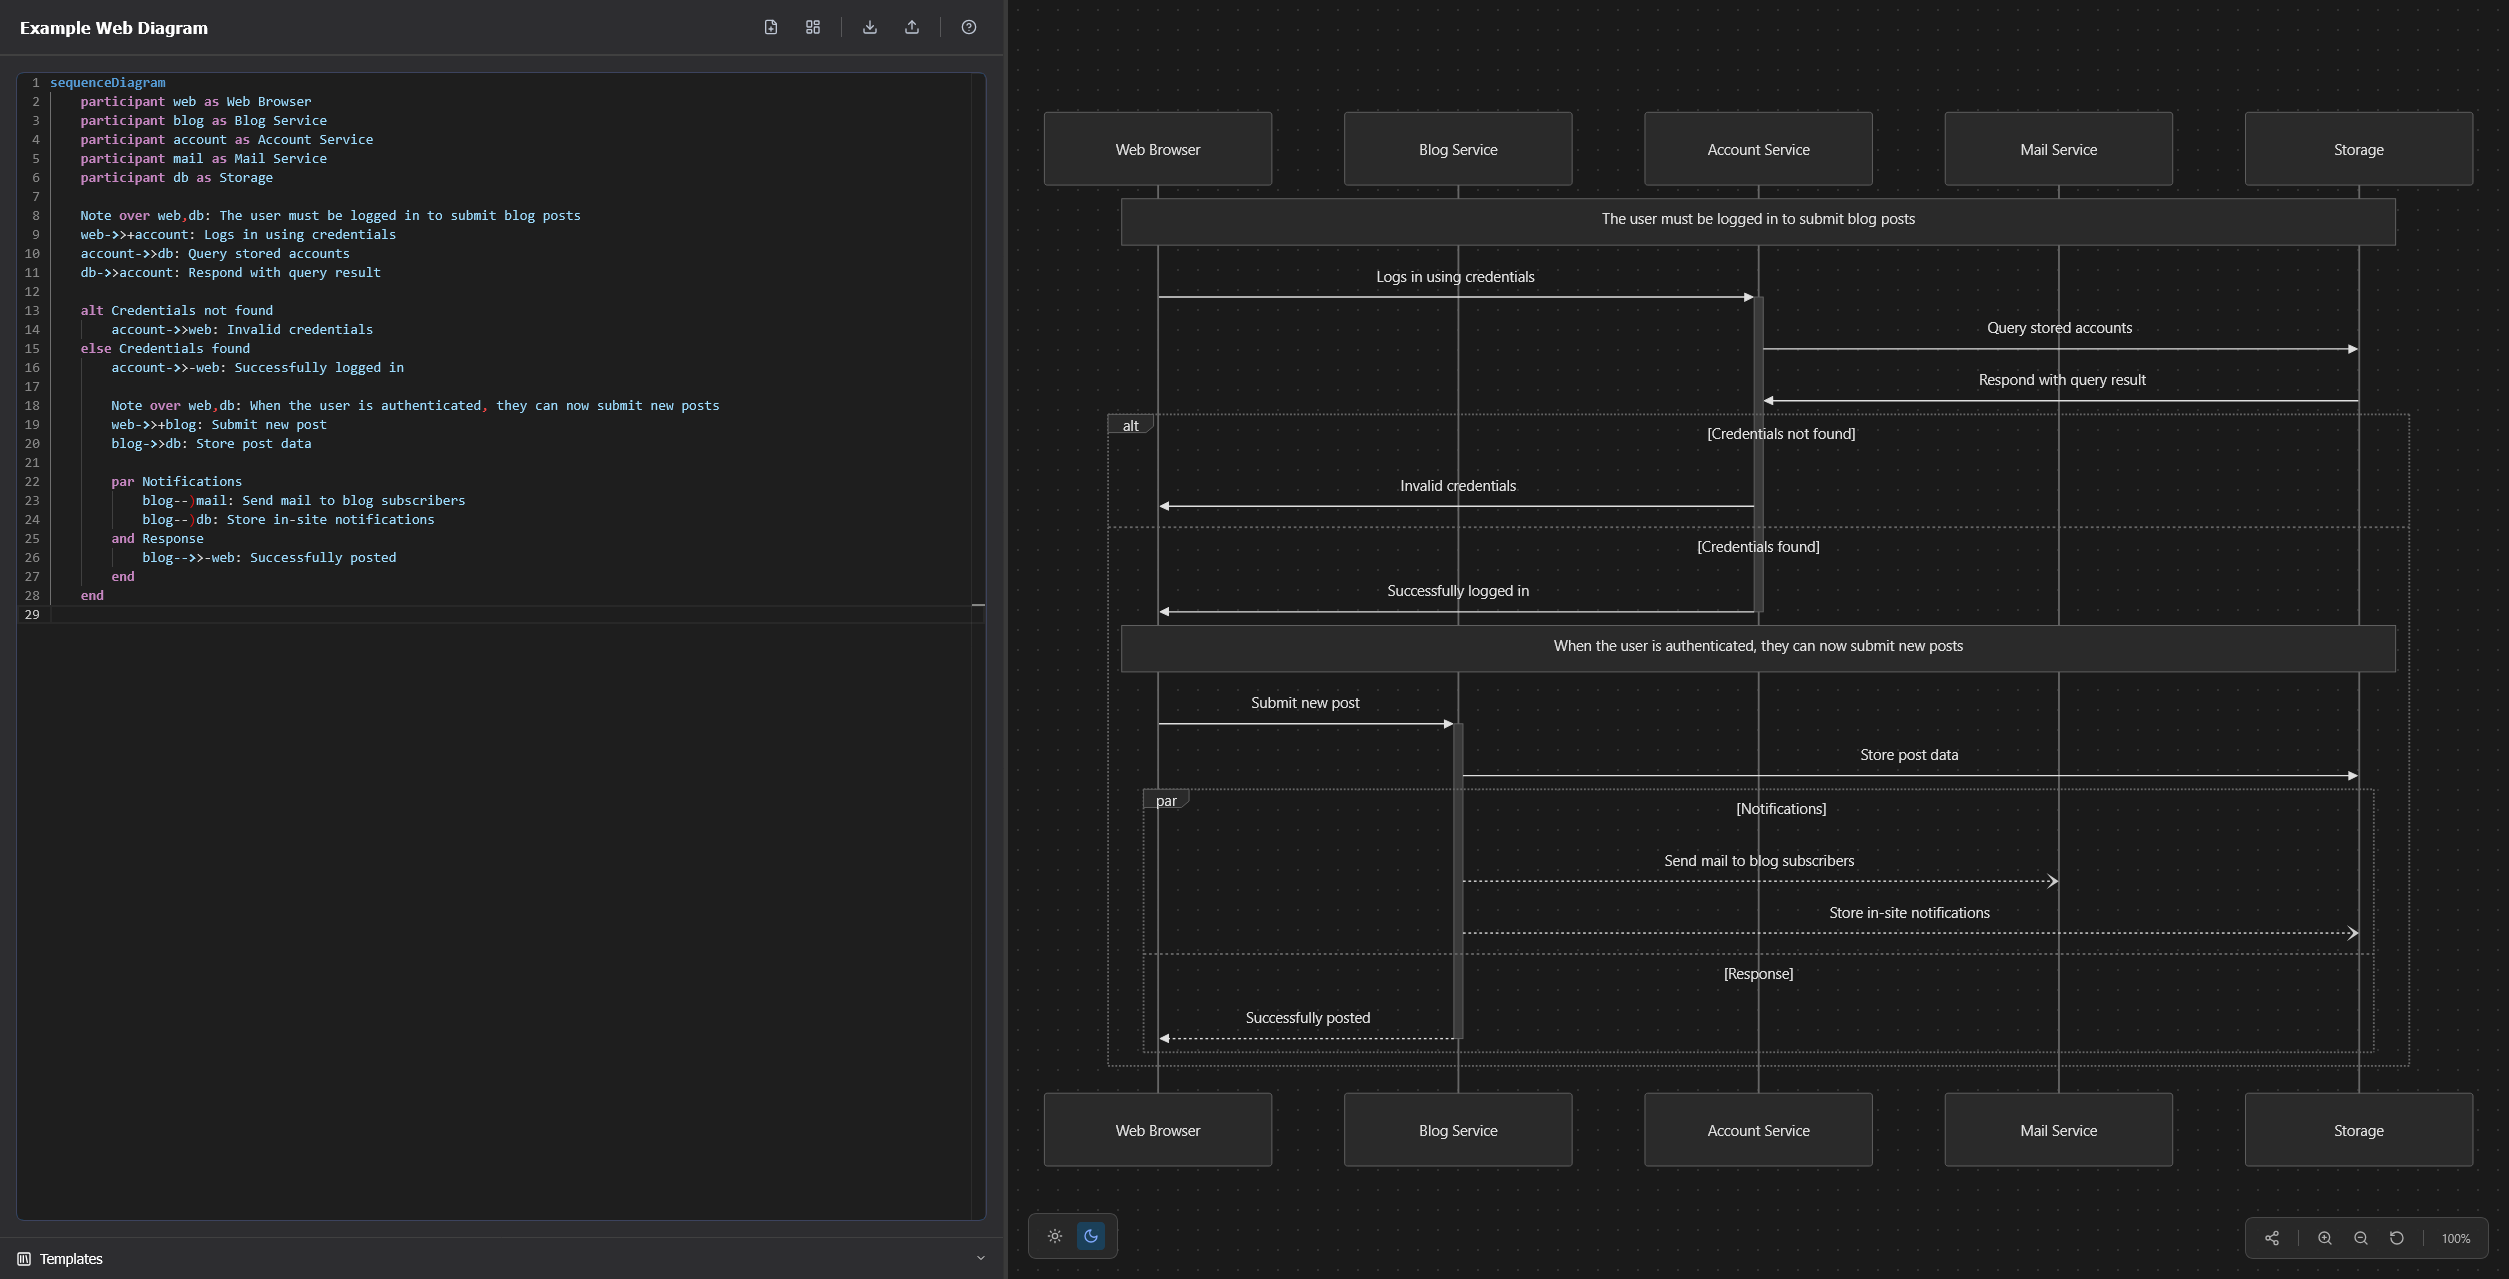Click the 'must be logged in' note box
Image resolution: width=2509 pixels, height=1279 pixels.
point(1758,221)
